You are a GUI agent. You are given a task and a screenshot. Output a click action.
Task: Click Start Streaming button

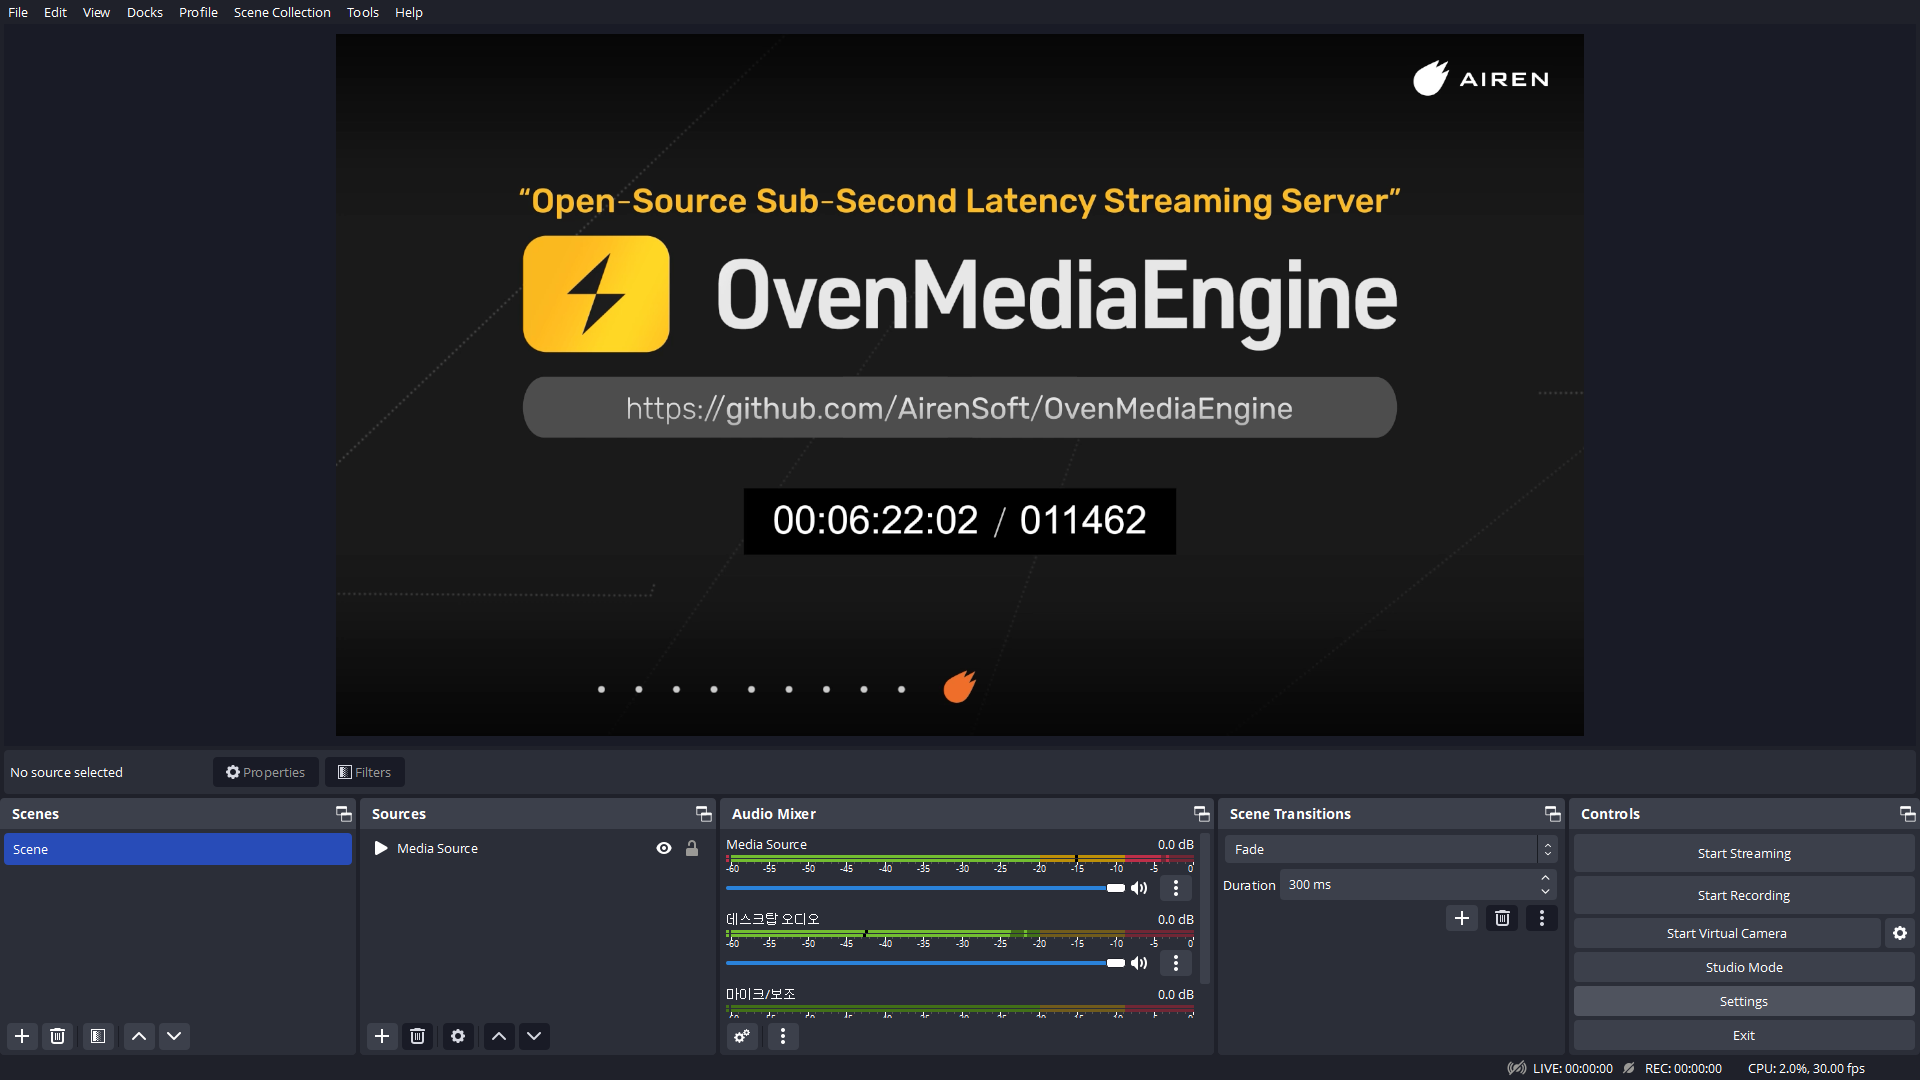point(1744,853)
